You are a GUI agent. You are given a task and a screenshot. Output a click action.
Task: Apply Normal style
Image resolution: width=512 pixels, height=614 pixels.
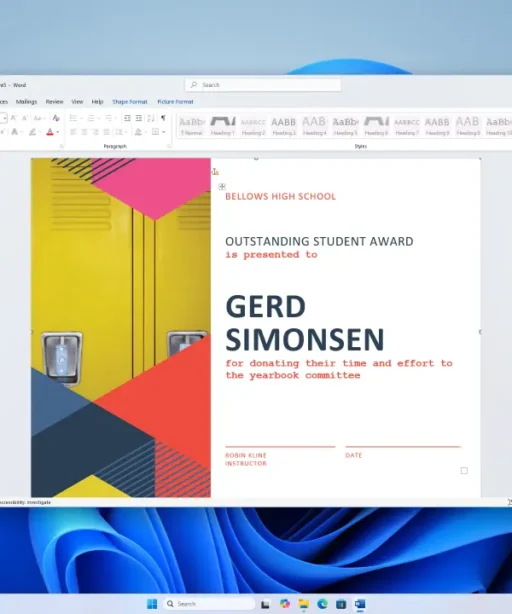tap(192, 126)
